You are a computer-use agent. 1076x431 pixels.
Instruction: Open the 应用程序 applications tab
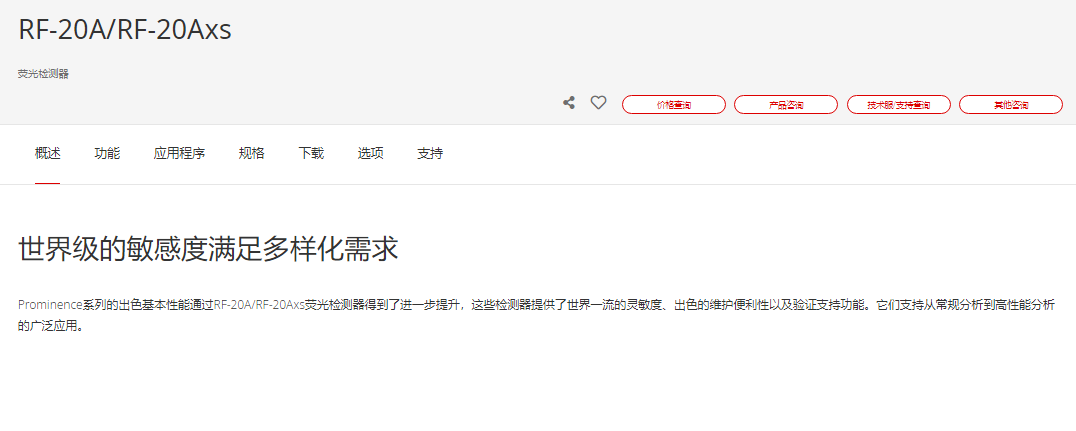[179, 154]
